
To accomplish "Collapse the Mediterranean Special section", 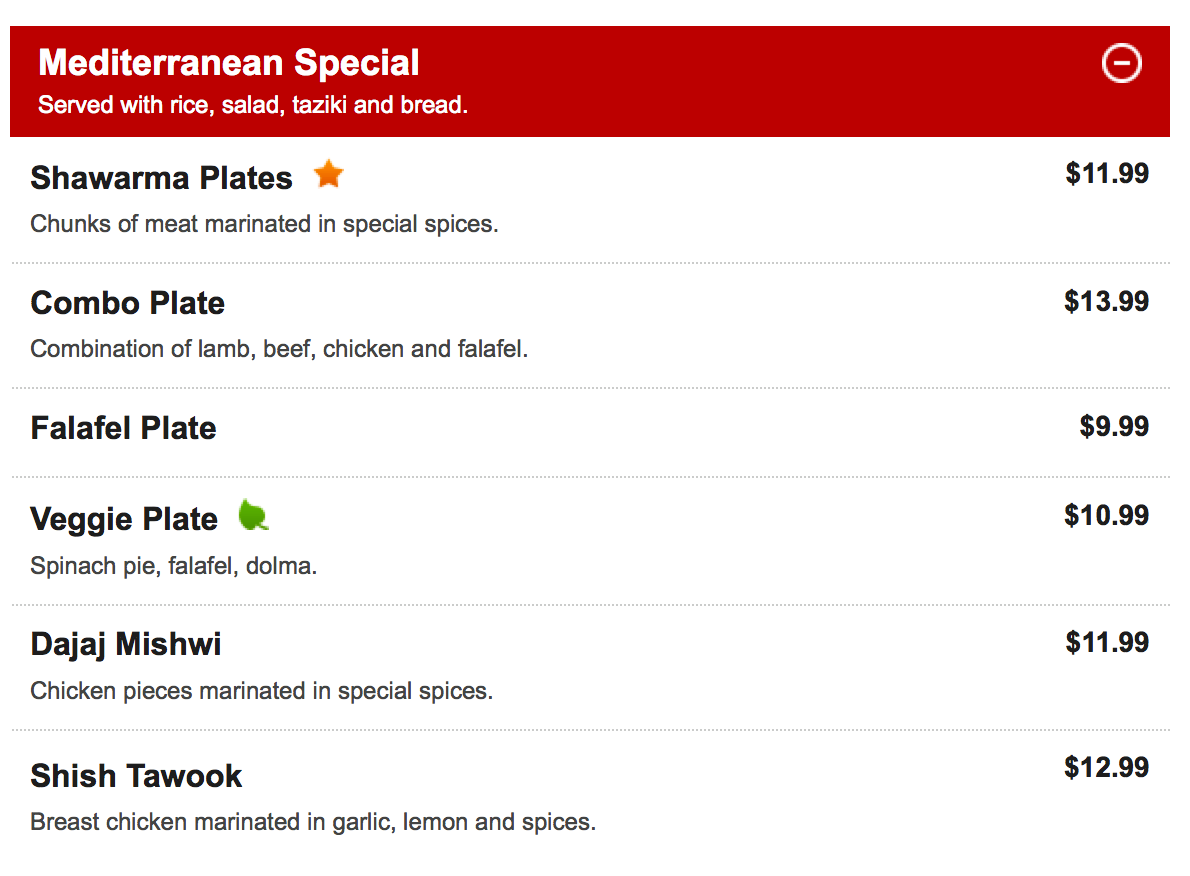I will click(x=1121, y=63).
